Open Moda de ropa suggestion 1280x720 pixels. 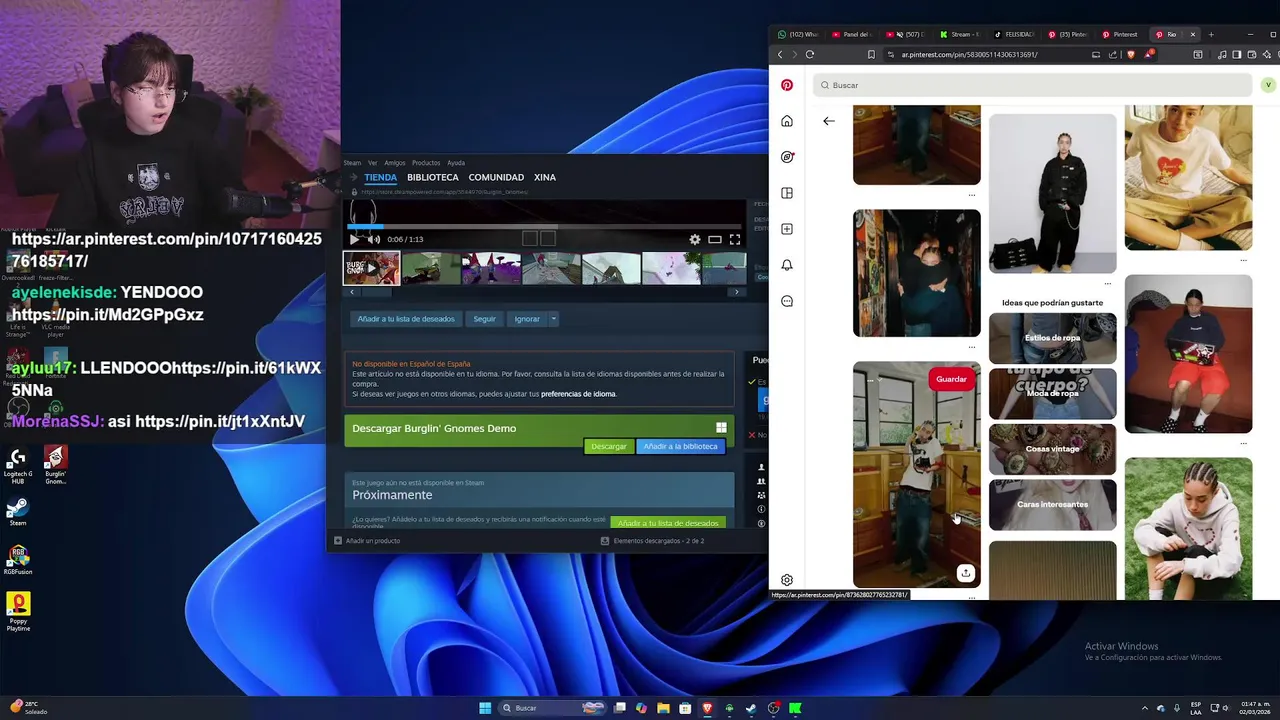pos(1053,393)
